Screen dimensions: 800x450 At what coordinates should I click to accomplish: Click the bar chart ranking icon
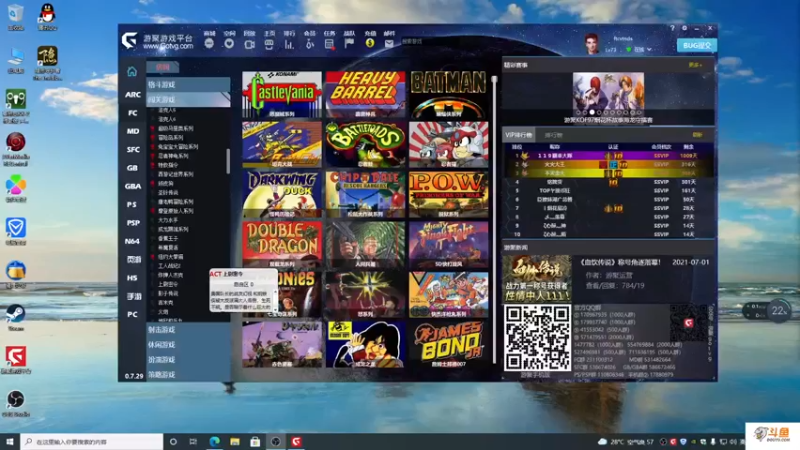point(289,44)
